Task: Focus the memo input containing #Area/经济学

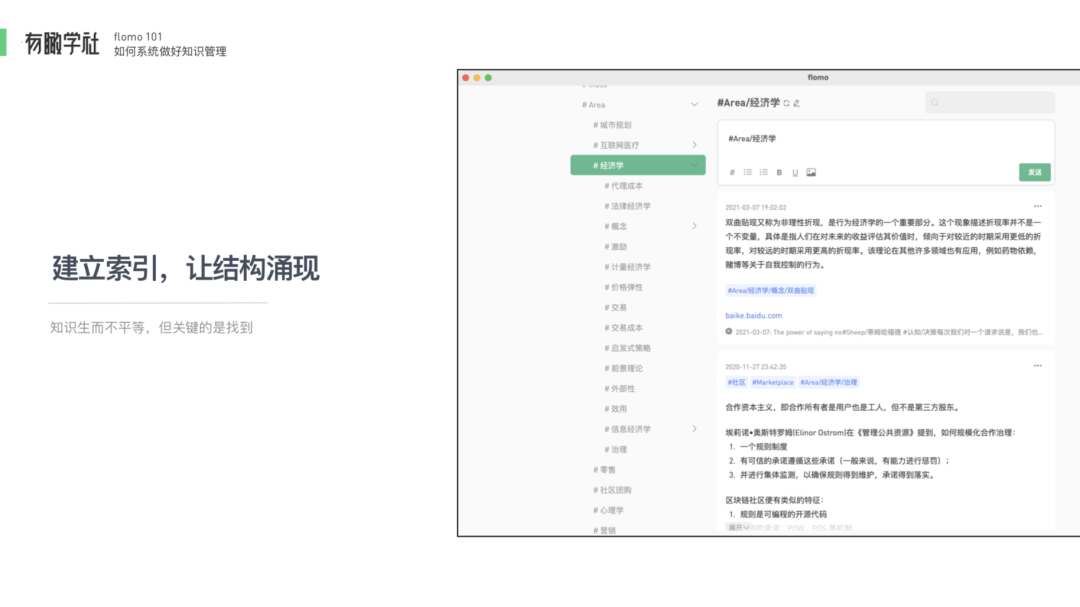Action: click(x=885, y=139)
